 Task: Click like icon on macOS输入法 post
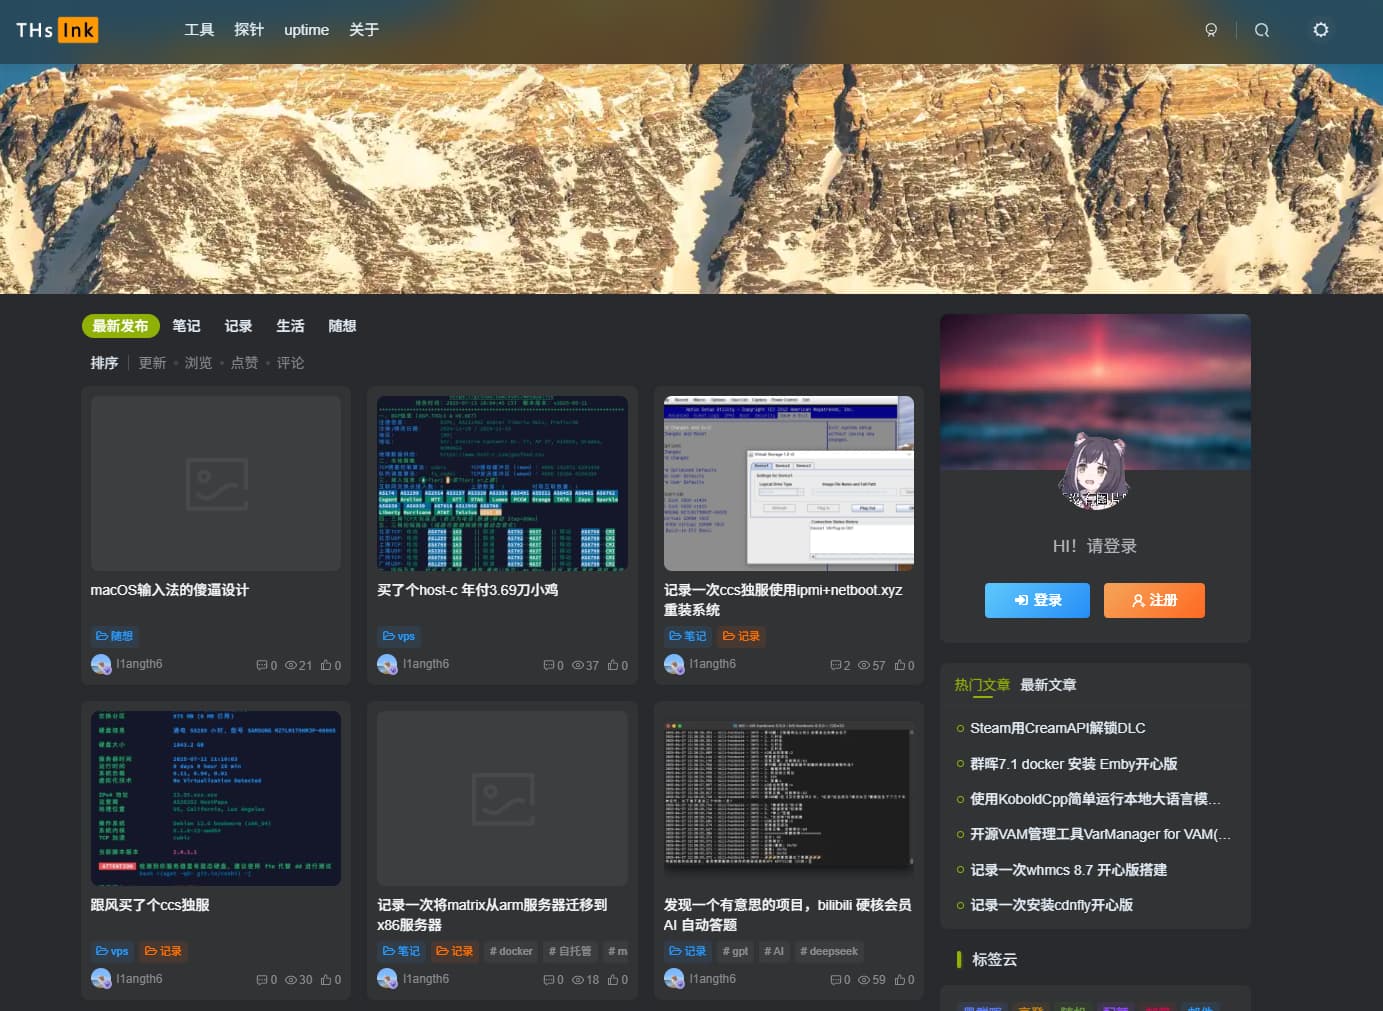[326, 665]
